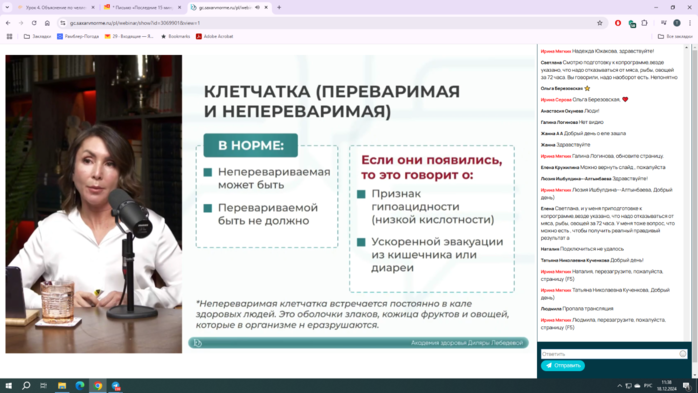Screen dimensions: 698x393
Task: Click into the 'Ответить' chat reply field
Action: point(609,354)
